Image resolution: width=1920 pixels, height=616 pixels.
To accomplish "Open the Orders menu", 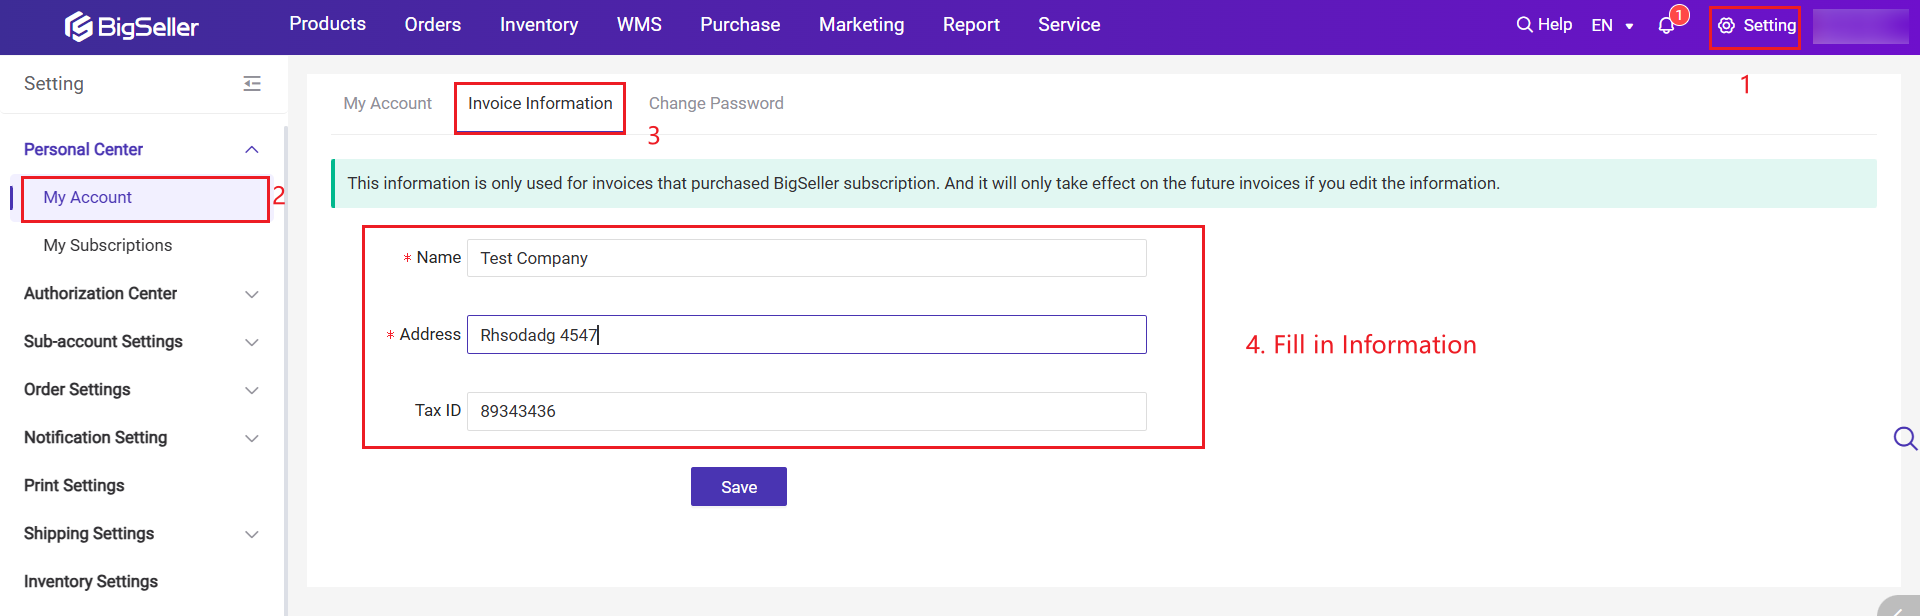I will [433, 25].
